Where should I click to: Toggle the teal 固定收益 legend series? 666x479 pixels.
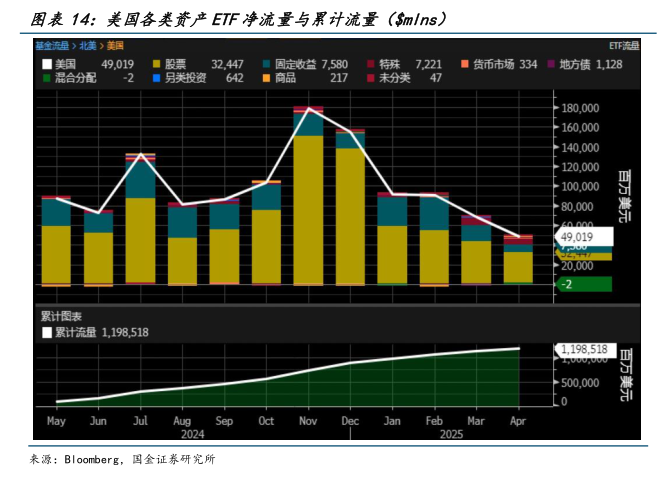tap(266, 64)
